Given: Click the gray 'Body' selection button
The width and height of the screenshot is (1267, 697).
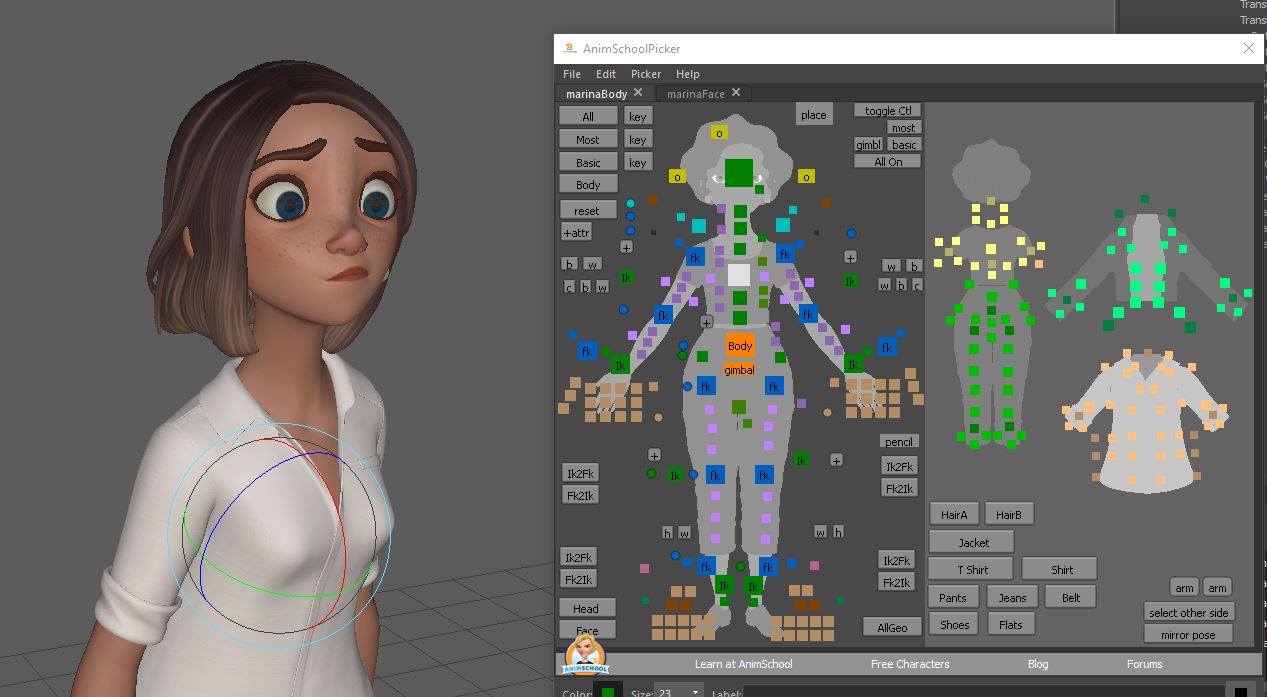Looking at the screenshot, I should point(588,184).
